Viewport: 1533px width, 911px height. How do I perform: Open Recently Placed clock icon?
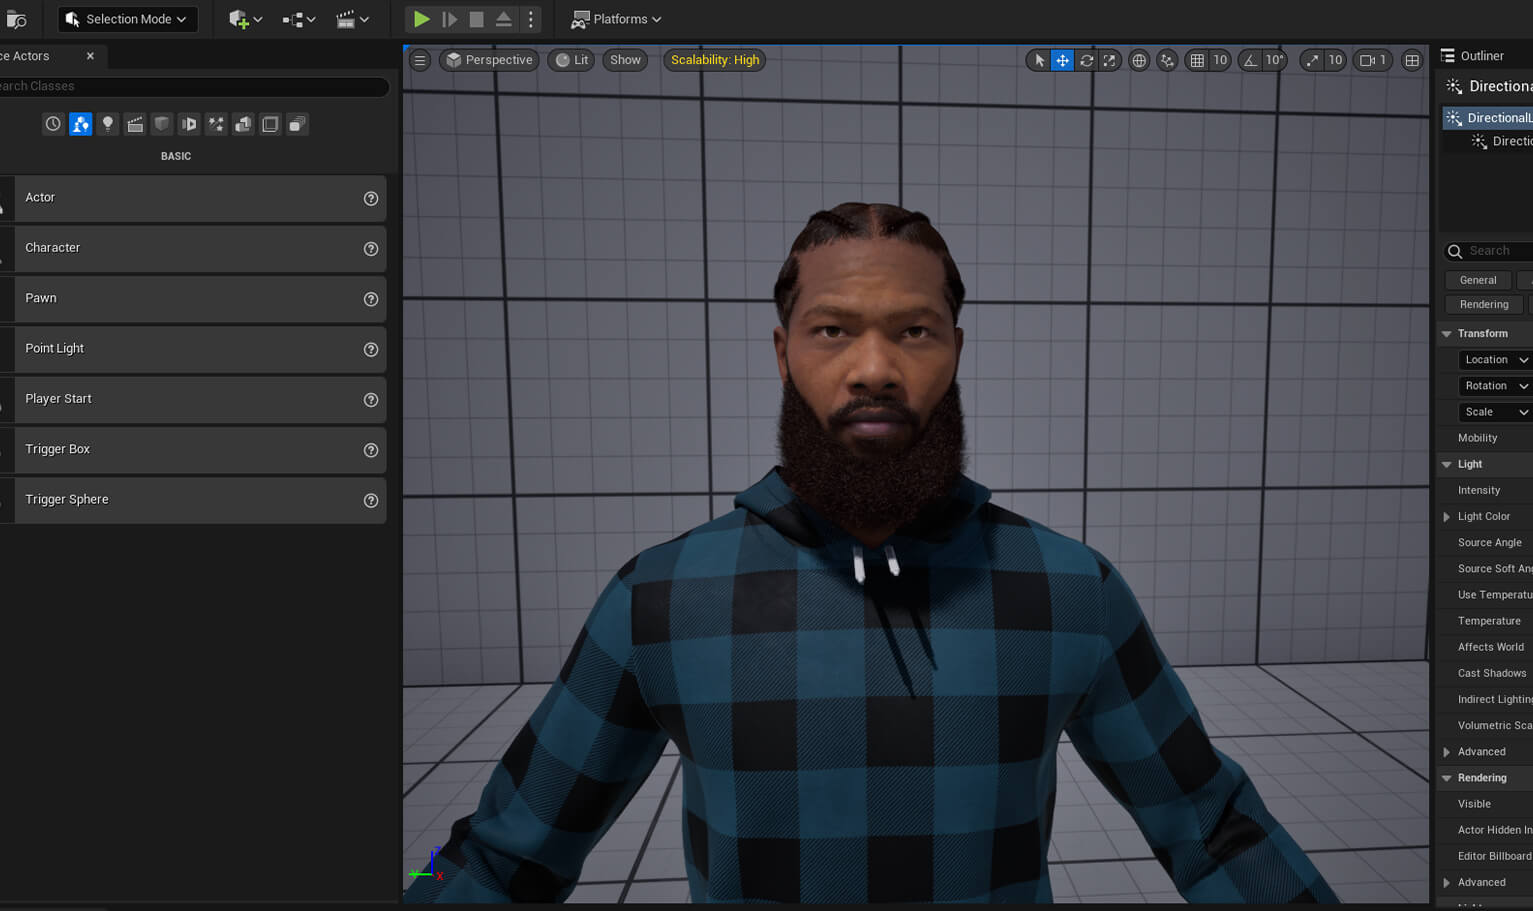pos(53,124)
